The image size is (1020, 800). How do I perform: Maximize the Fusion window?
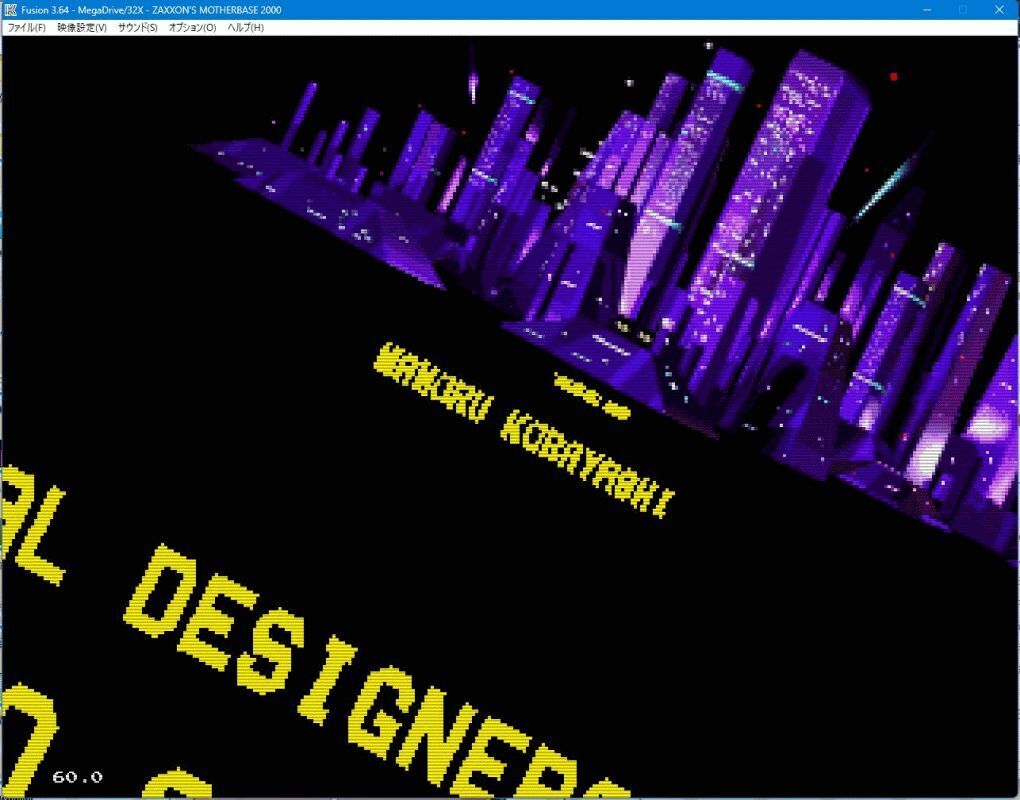(963, 10)
